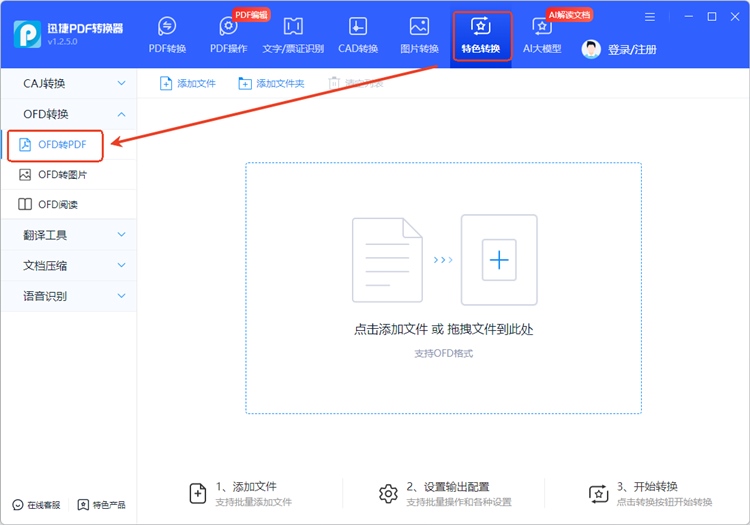Screen dimensions: 750x525
Task: Open the 语音识别 section label
Action: [x=45, y=296]
